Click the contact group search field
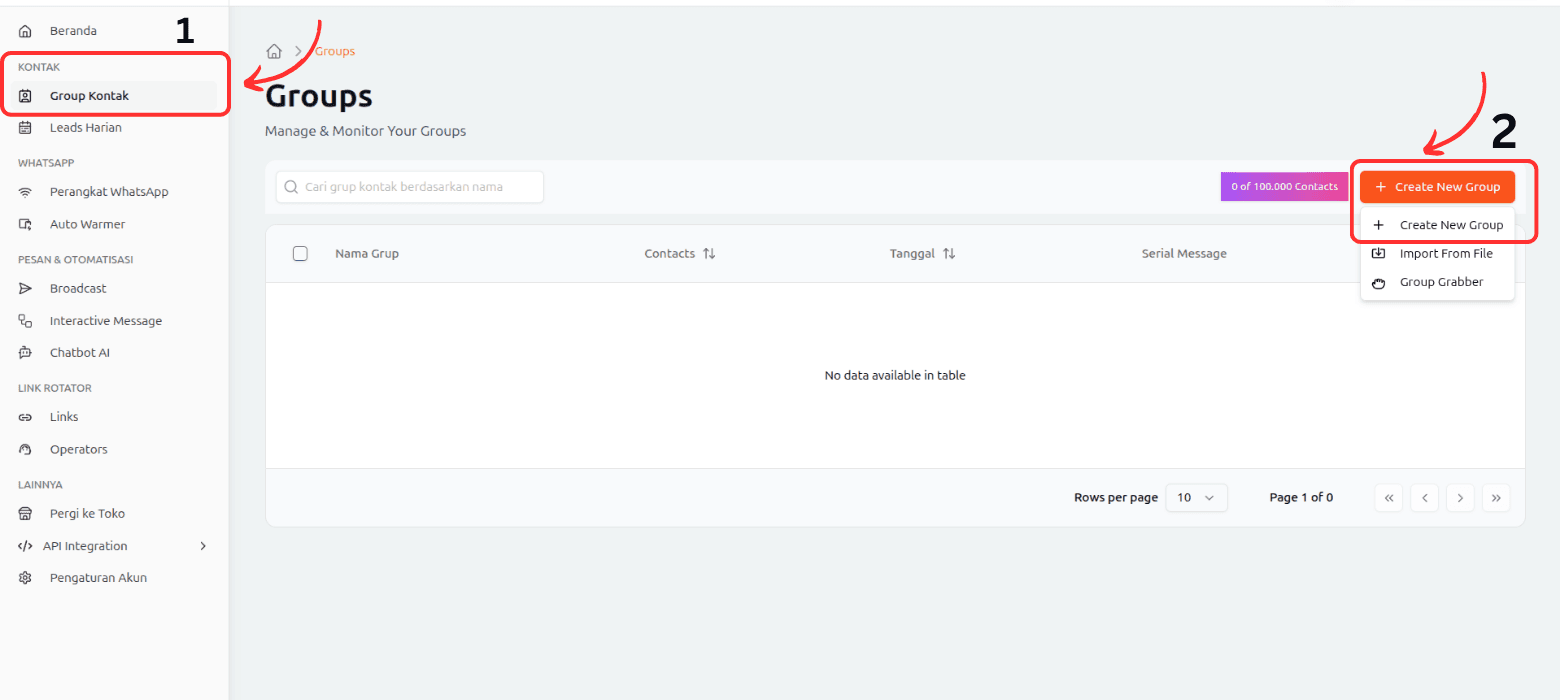 point(410,187)
